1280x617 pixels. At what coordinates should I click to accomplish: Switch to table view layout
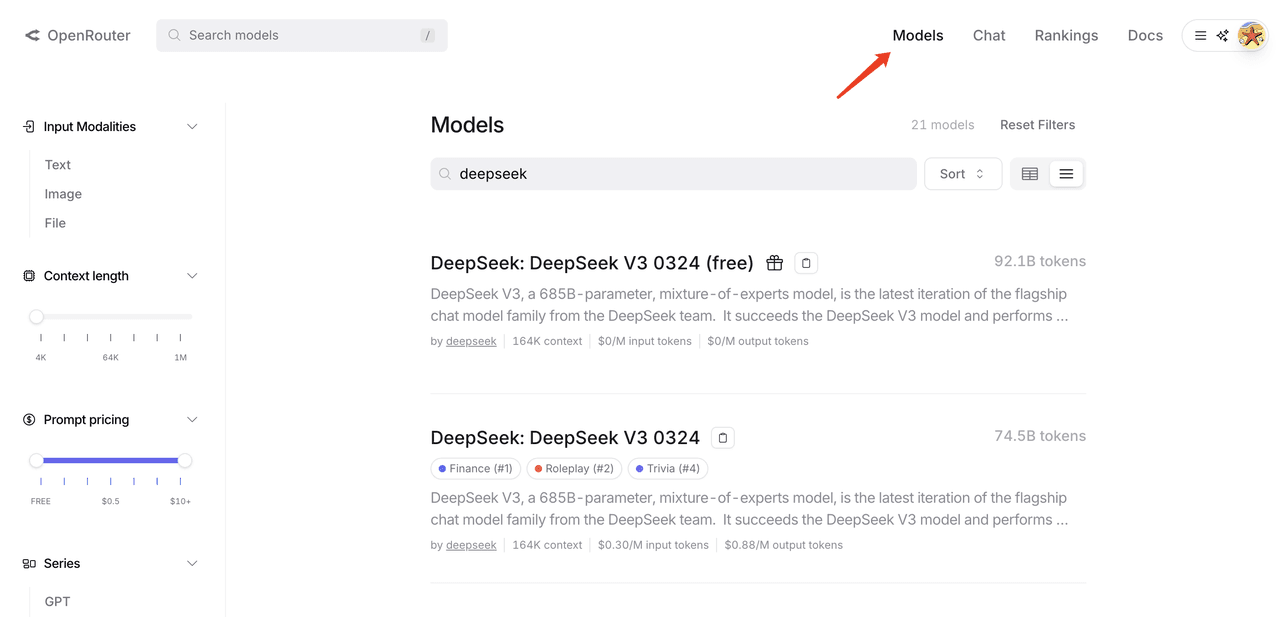(x=1030, y=174)
